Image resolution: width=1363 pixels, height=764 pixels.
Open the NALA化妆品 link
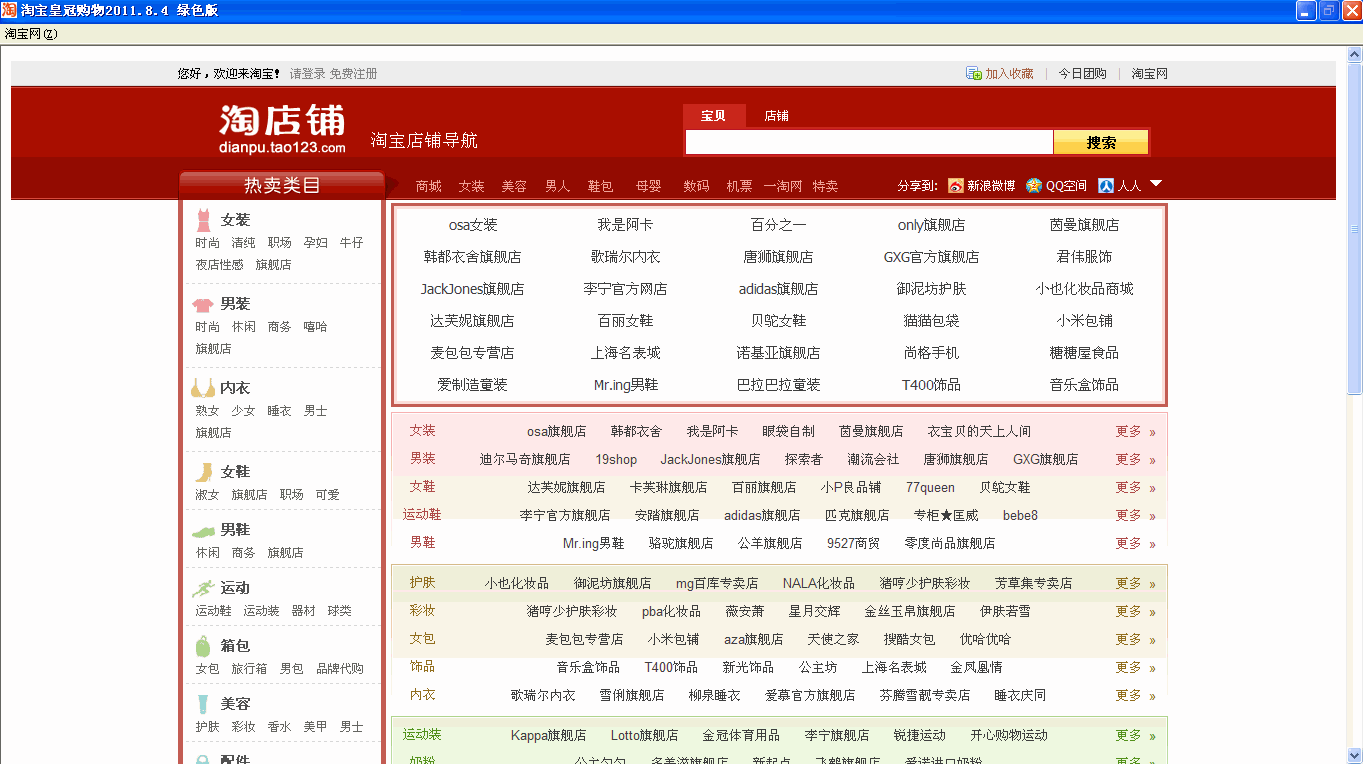818,584
